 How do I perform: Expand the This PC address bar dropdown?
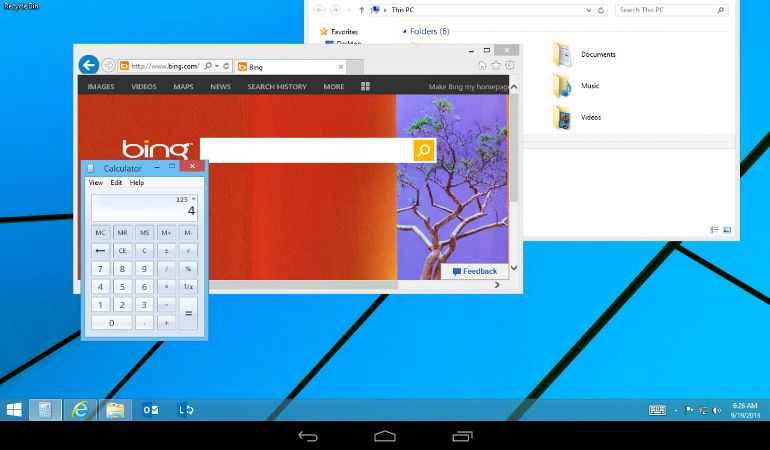point(588,10)
